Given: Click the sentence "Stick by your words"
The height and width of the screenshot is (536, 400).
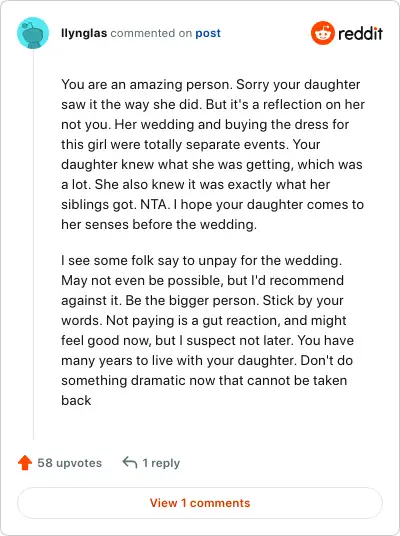Looking at the screenshot, I should [202, 310].
